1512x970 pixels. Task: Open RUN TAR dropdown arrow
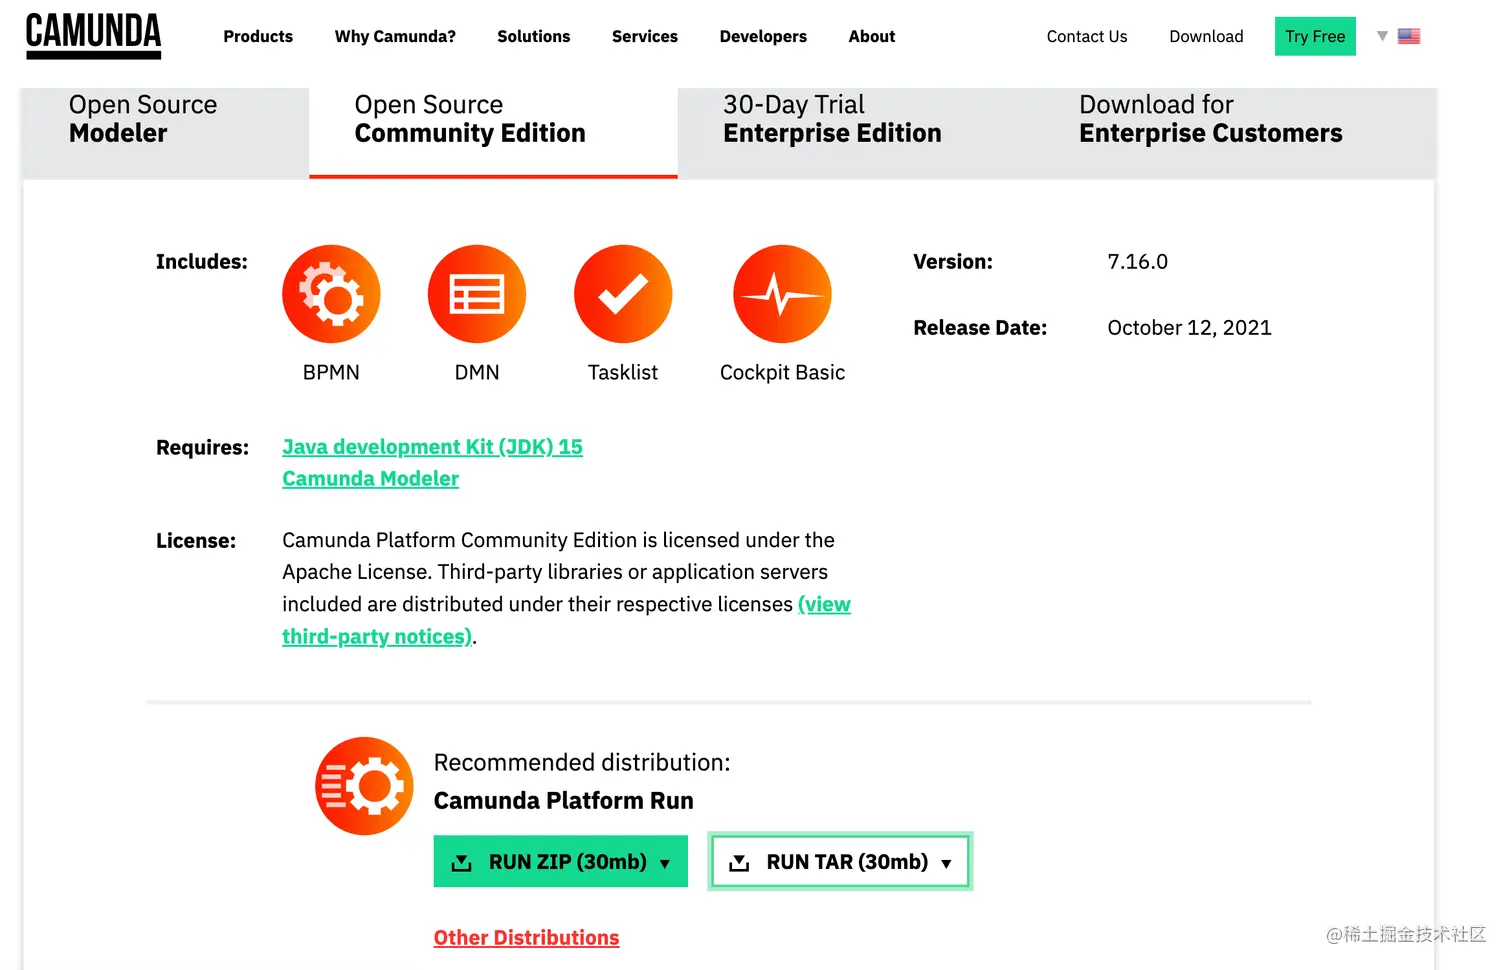click(x=946, y=863)
